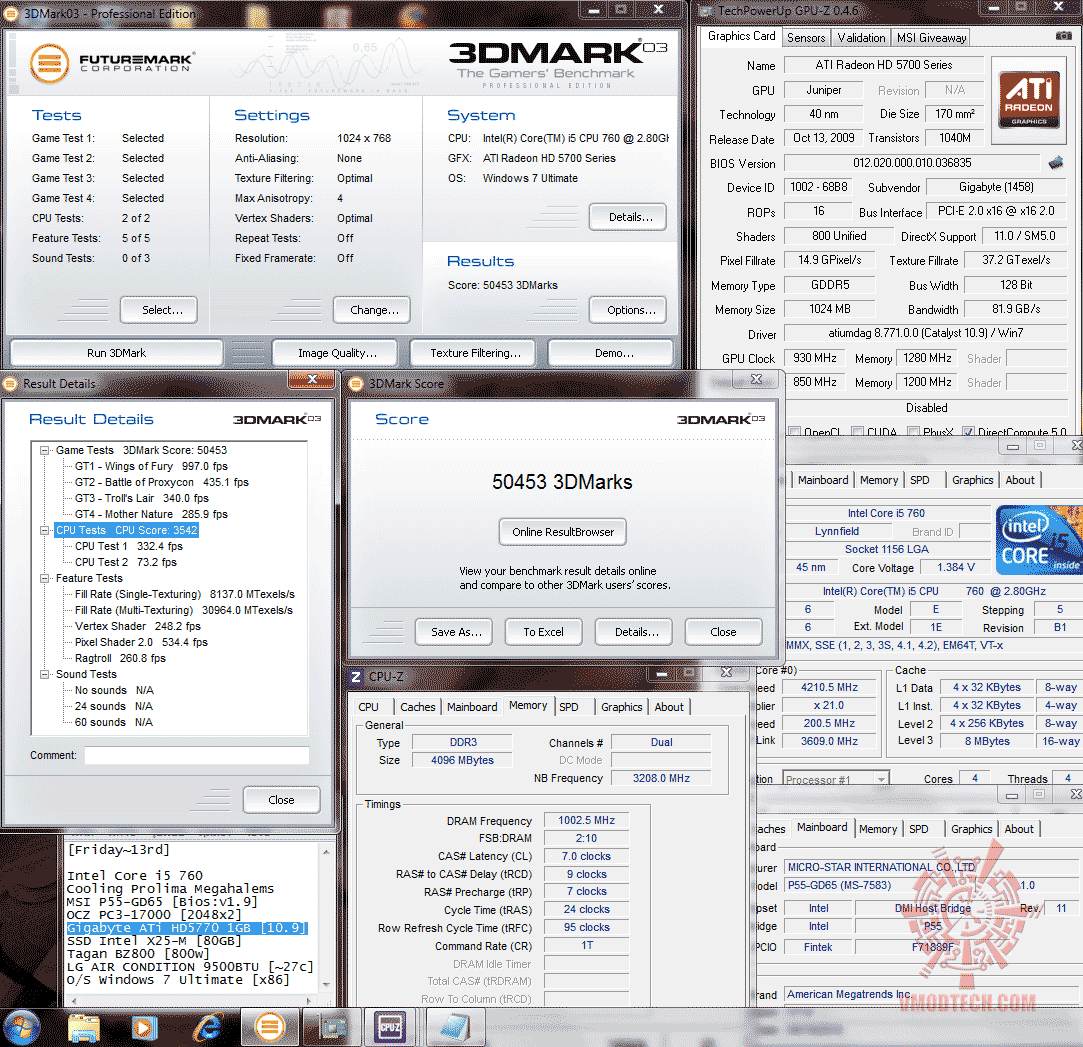Click Image Quality... button
Screen dimensions: 1083x1047
335,353
